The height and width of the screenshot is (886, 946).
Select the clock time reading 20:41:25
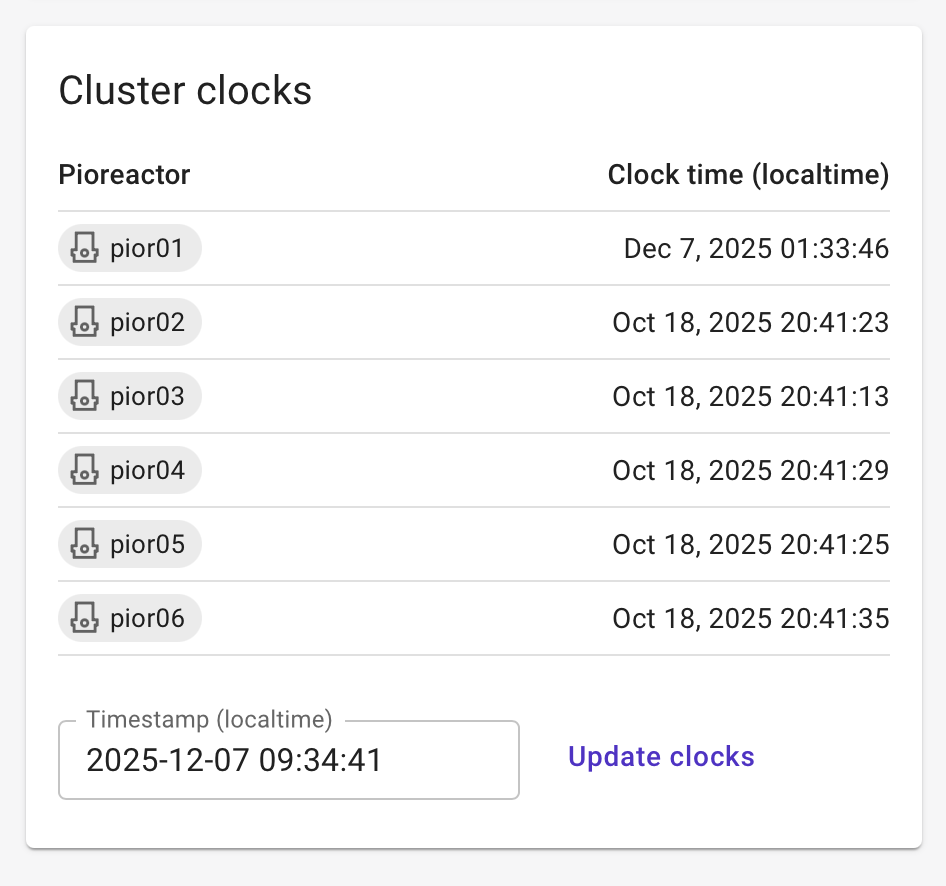pos(750,544)
